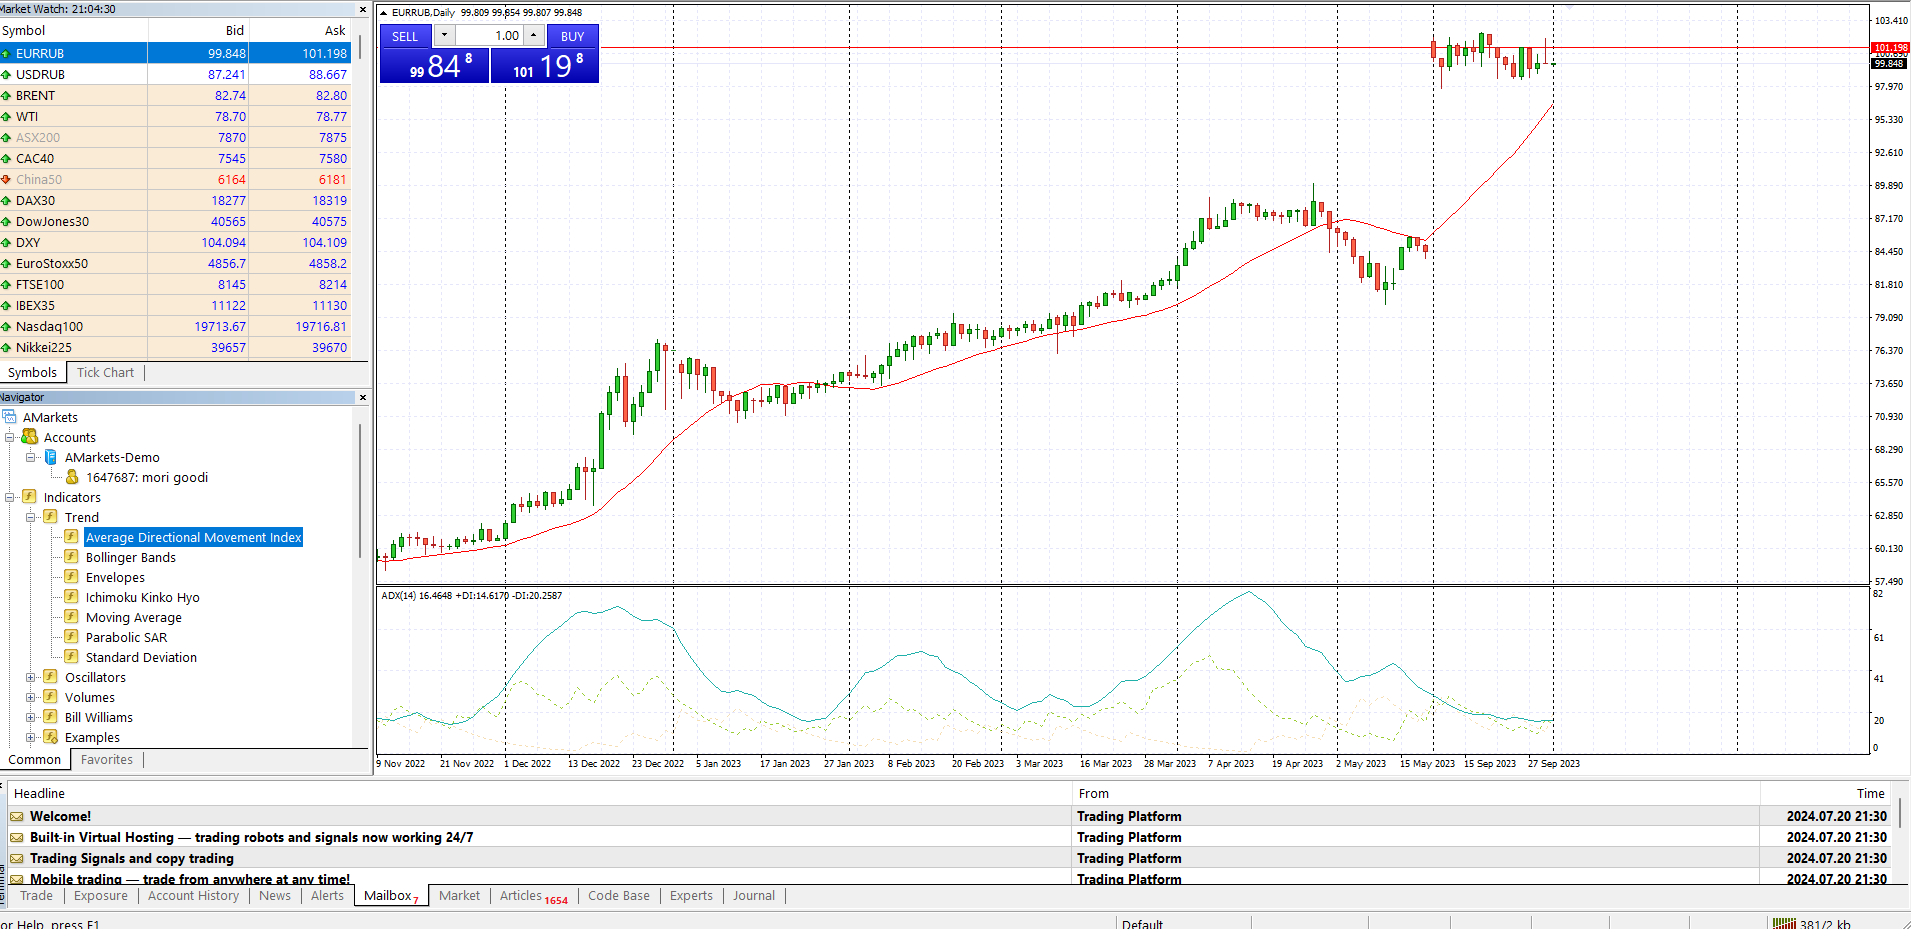Viewport: 1911px width, 929px height.
Task: Click the Navigator panel vertical scrollbar
Action: click(x=360, y=490)
